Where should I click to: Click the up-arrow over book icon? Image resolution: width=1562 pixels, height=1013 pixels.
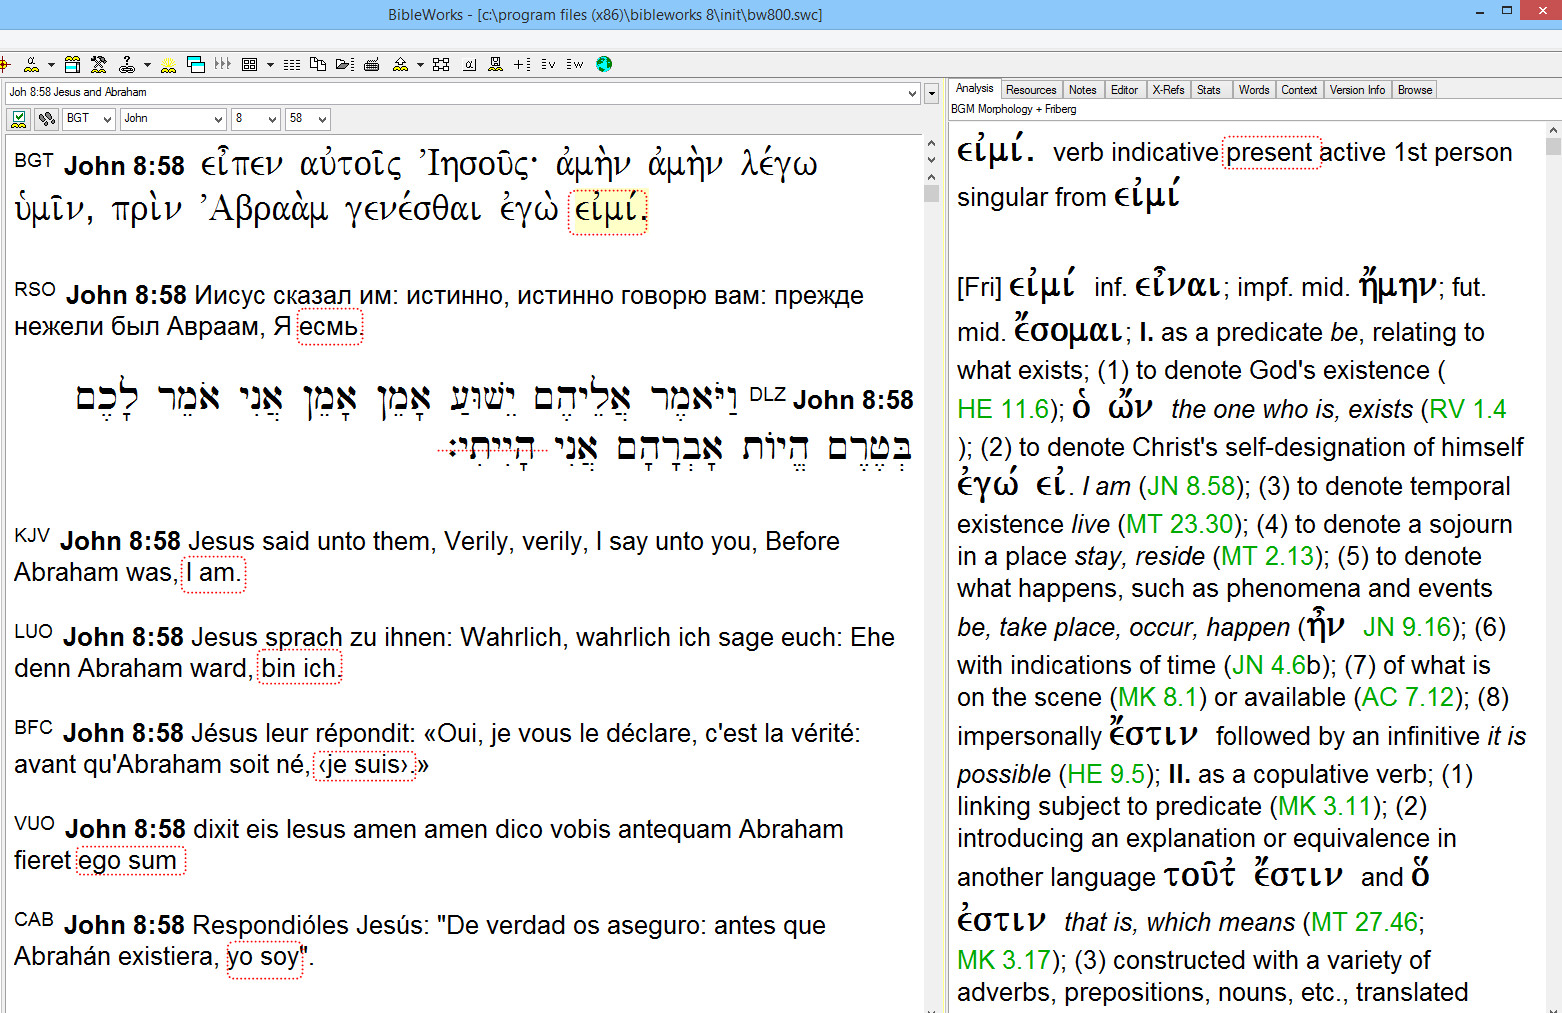tap(400, 65)
